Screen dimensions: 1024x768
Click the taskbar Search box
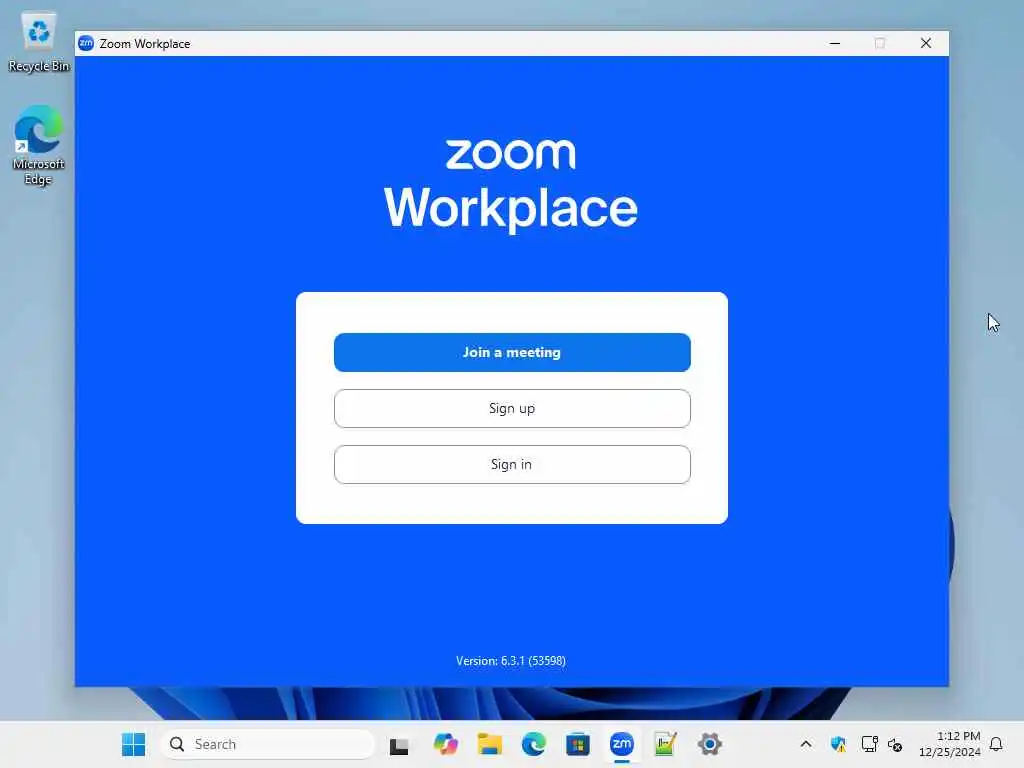pos(268,744)
